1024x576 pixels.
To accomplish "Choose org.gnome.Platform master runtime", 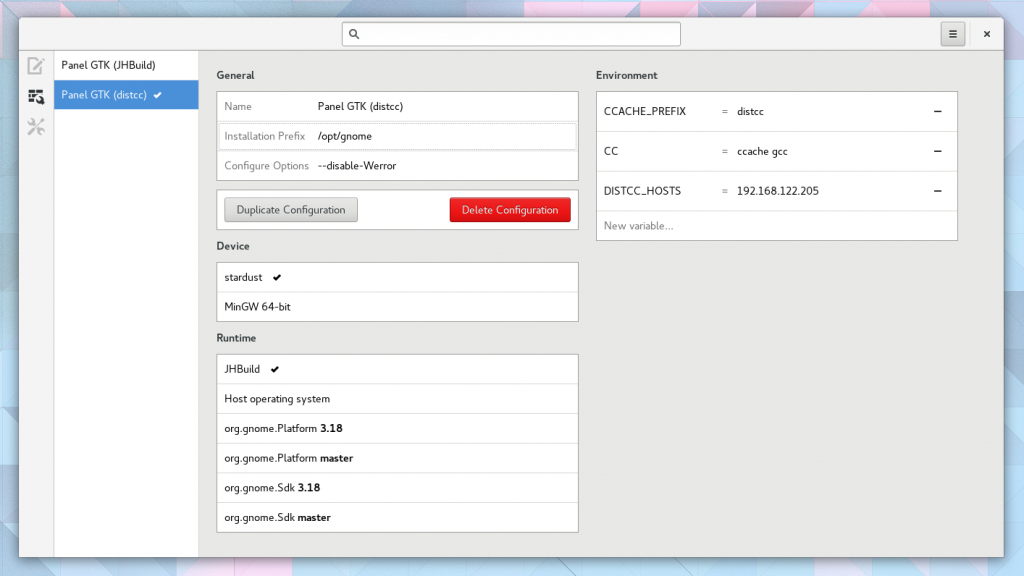I will (x=397, y=458).
